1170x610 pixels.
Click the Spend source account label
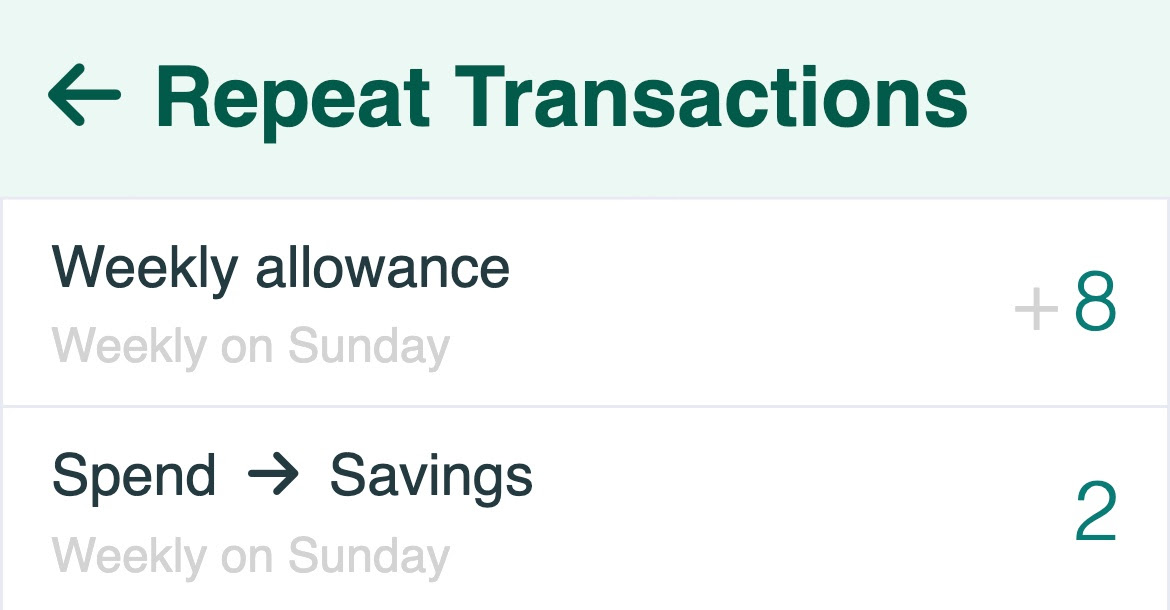coord(133,476)
